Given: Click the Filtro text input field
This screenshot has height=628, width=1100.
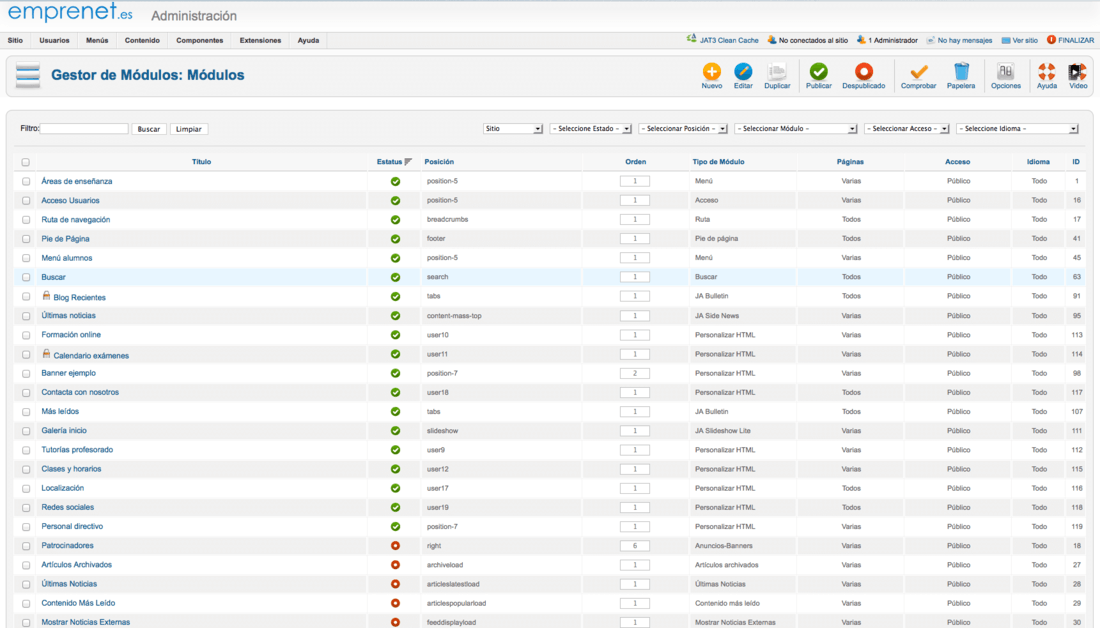Looking at the screenshot, I should coord(84,128).
